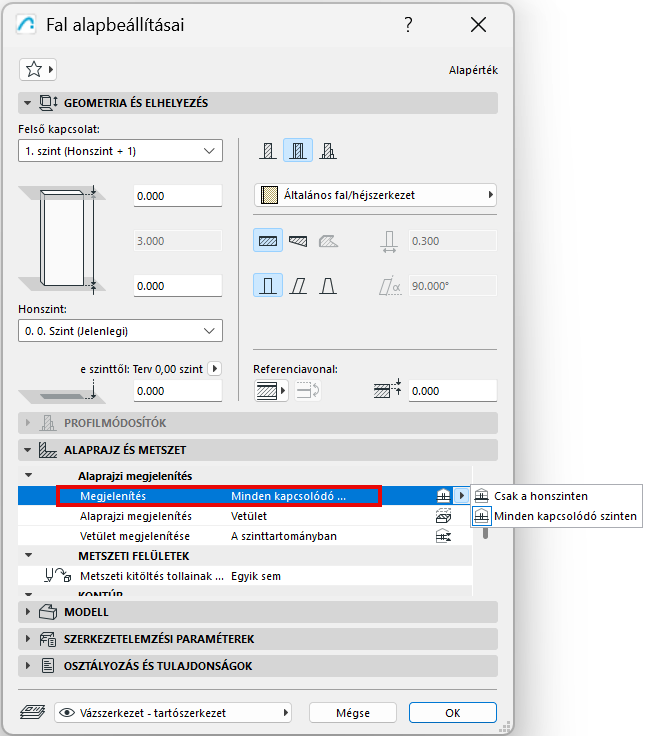Screen dimensions: 656x736
Task: Click the layer icon at dialog bottom
Action: pos(33,712)
